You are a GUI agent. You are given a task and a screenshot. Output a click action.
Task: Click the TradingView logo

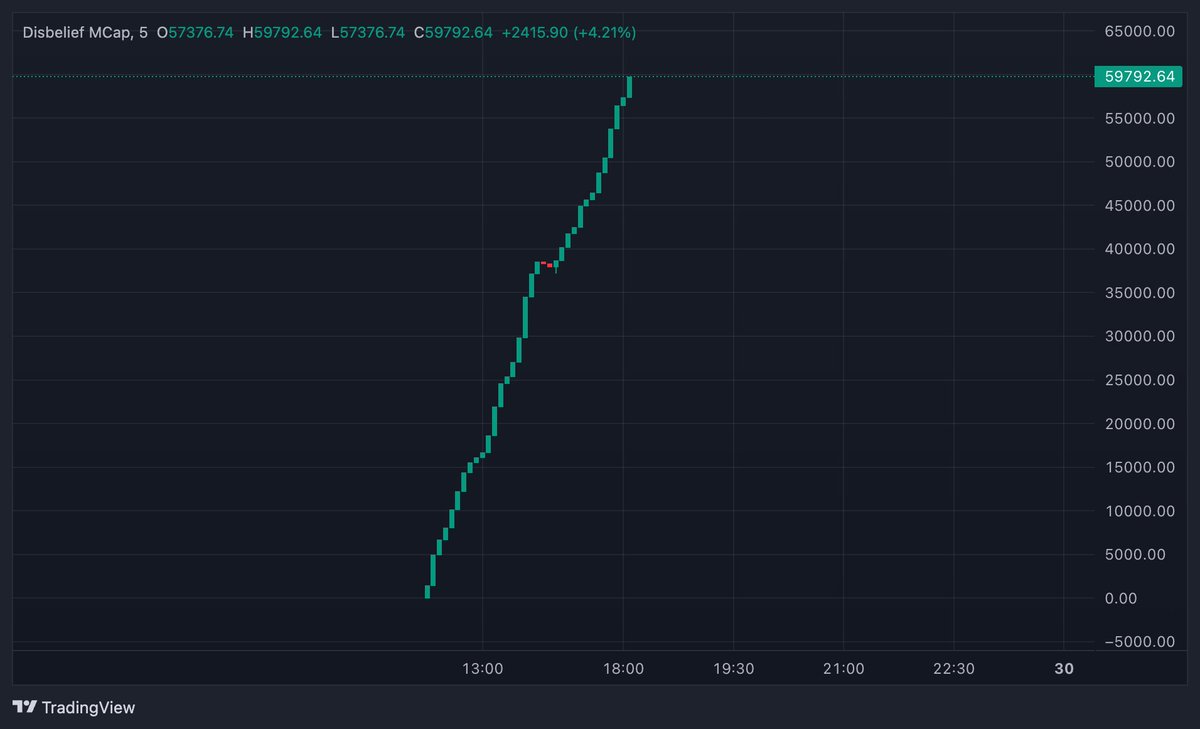[x=74, y=707]
